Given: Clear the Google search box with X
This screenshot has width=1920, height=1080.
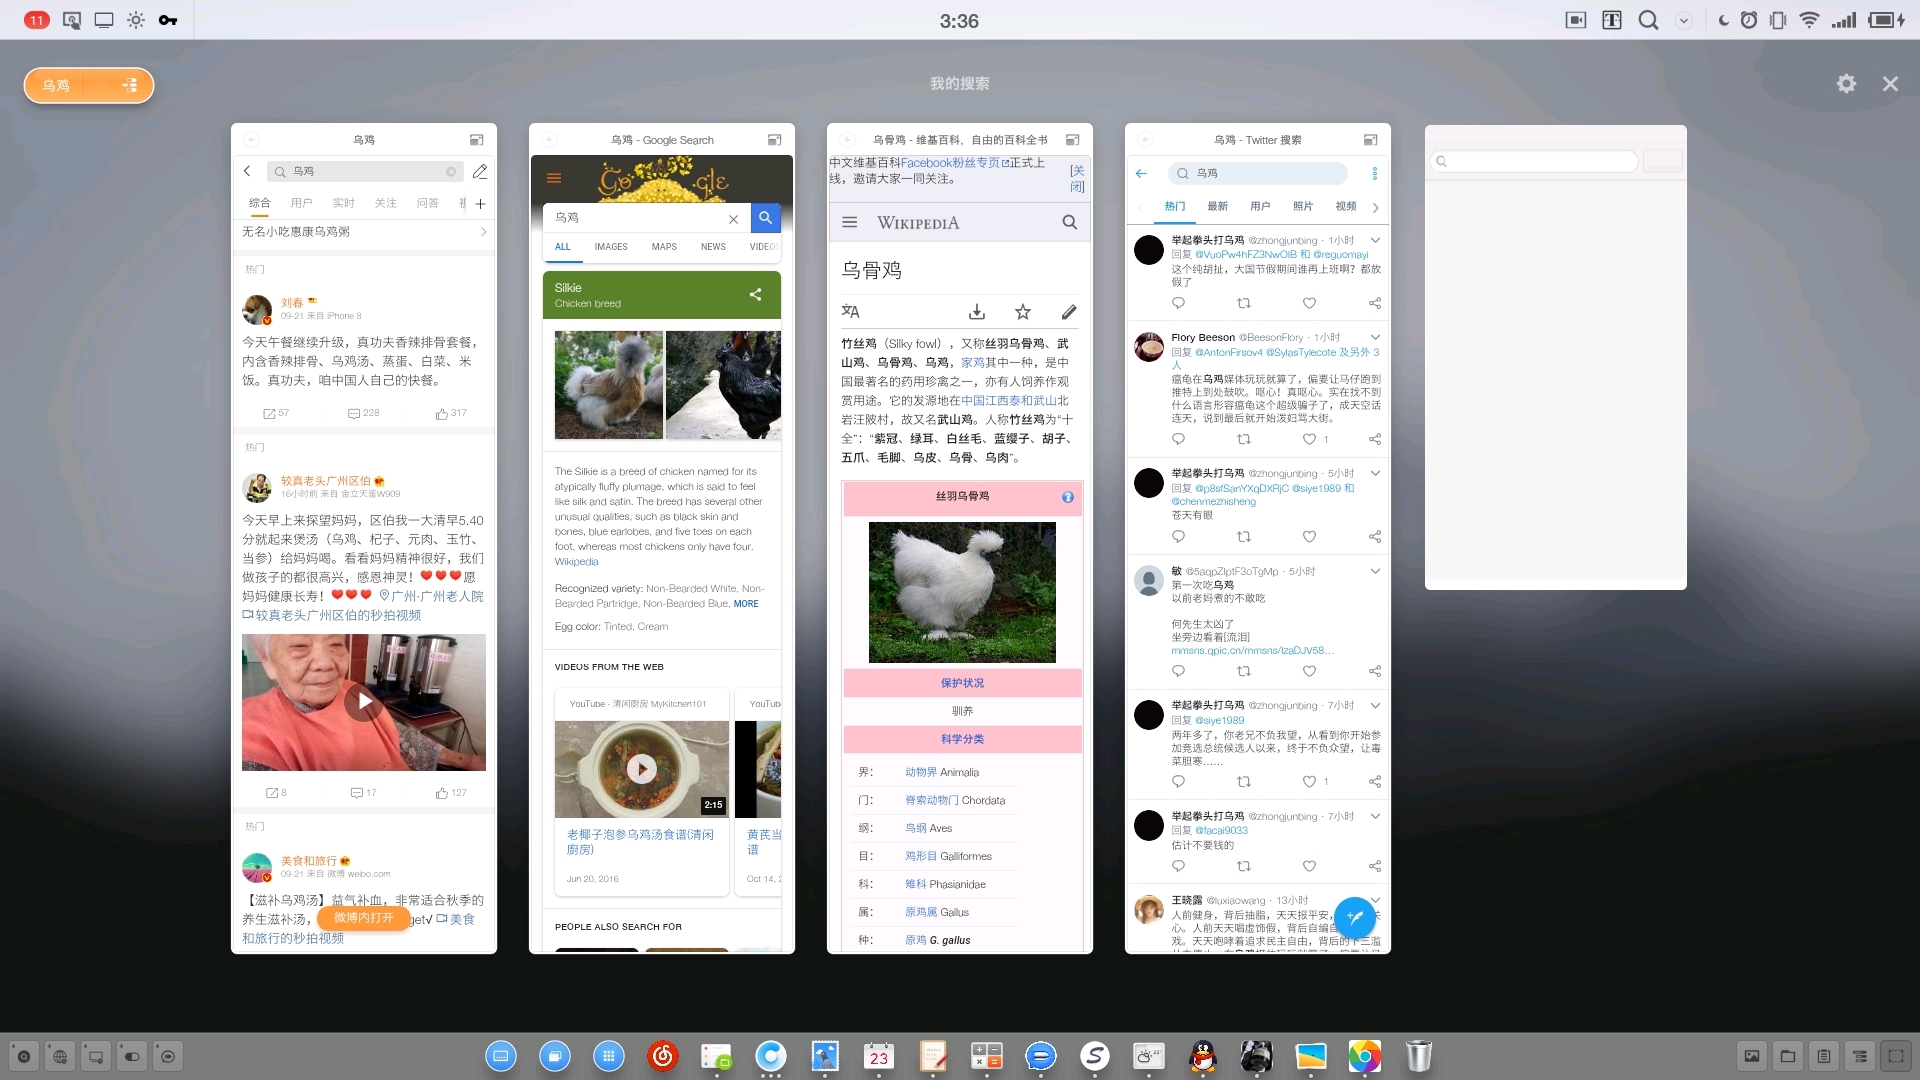Looking at the screenshot, I should (x=733, y=219).
